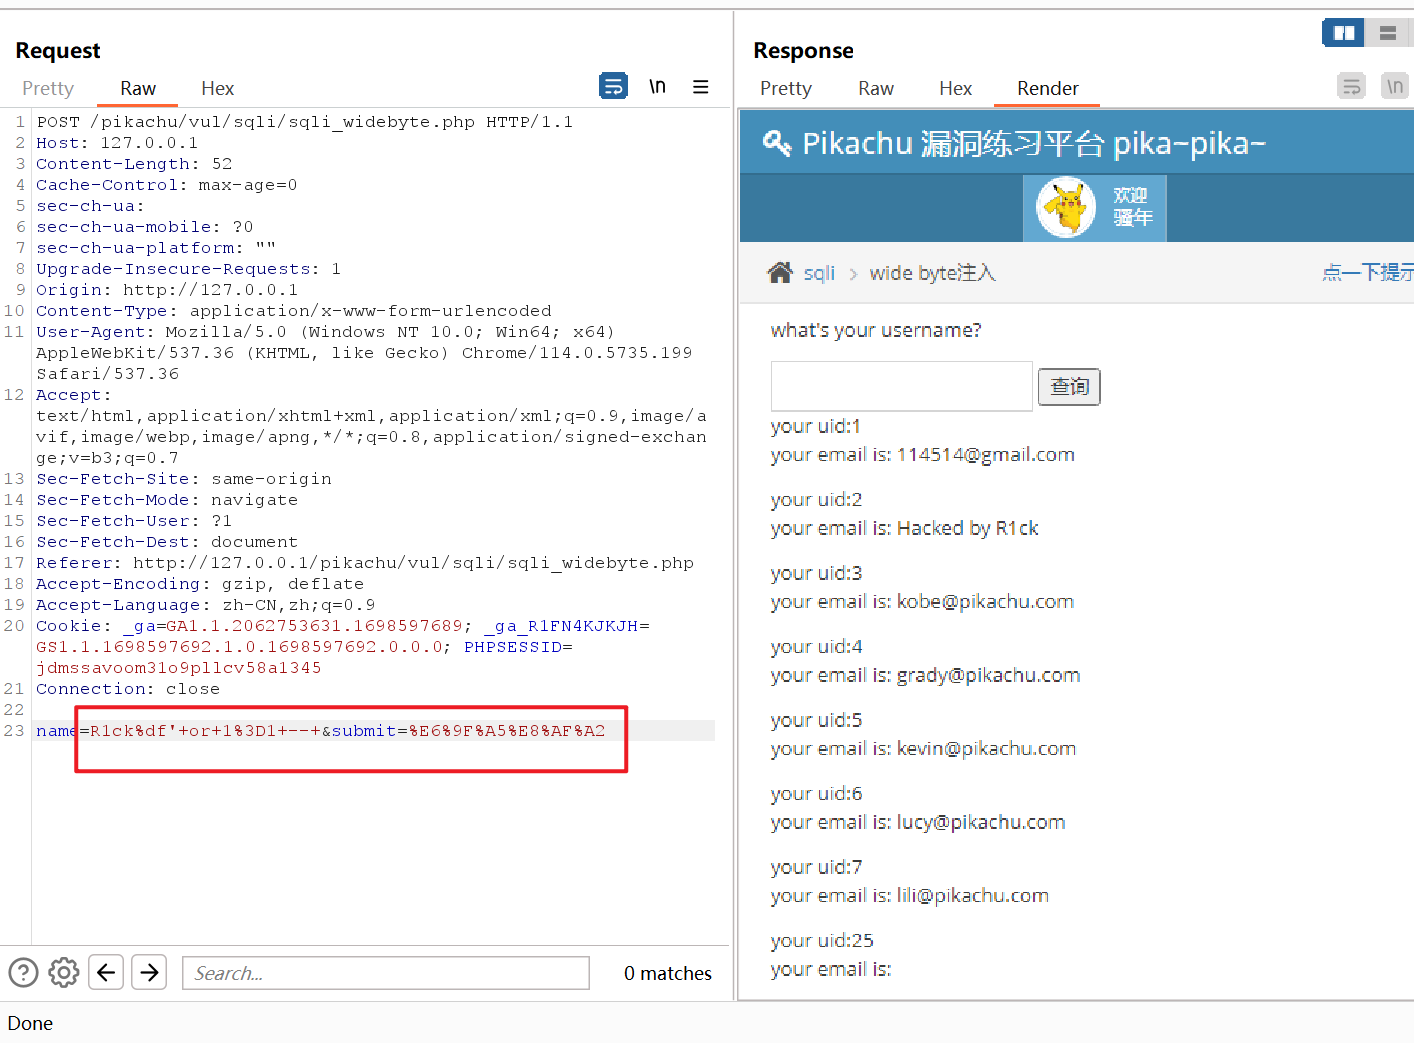Open search settings gear icon

point(64,972)
